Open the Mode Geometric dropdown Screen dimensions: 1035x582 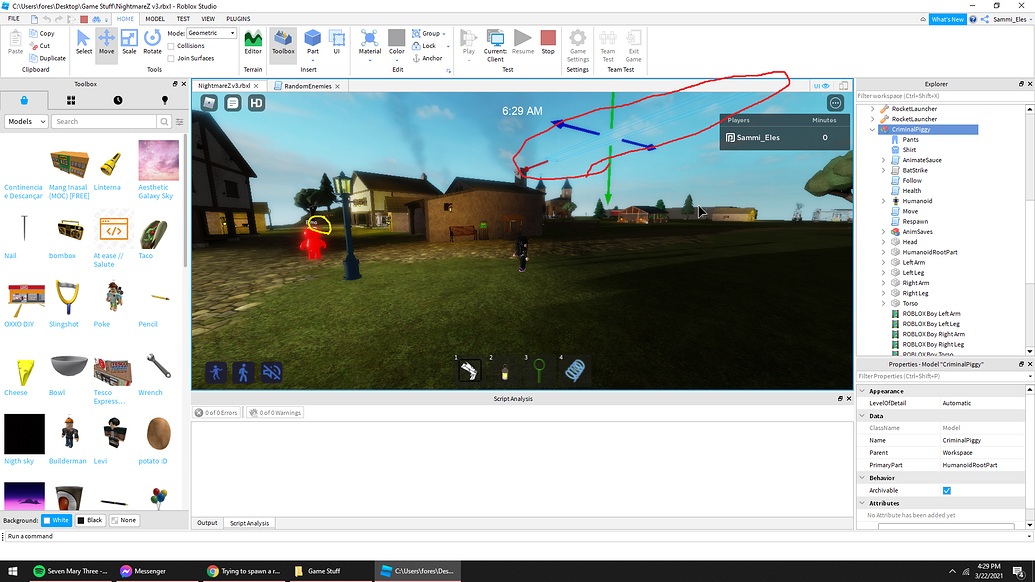(x=211, y=33)
